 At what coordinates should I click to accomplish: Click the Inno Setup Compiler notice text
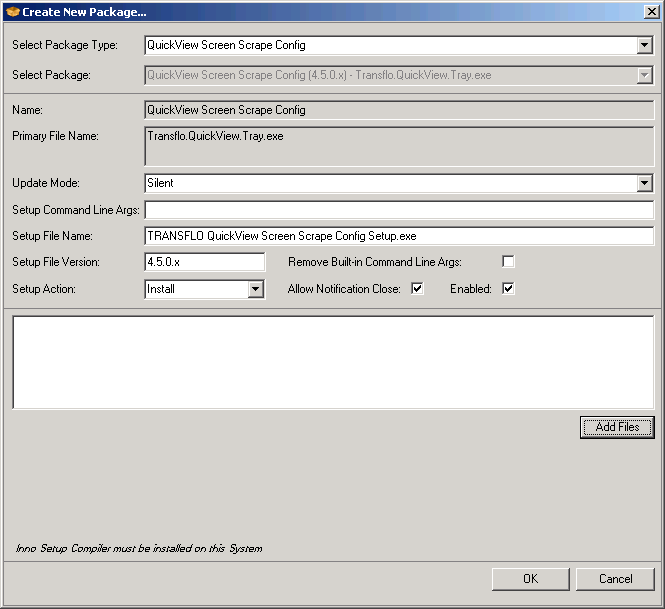coord(139,549)
